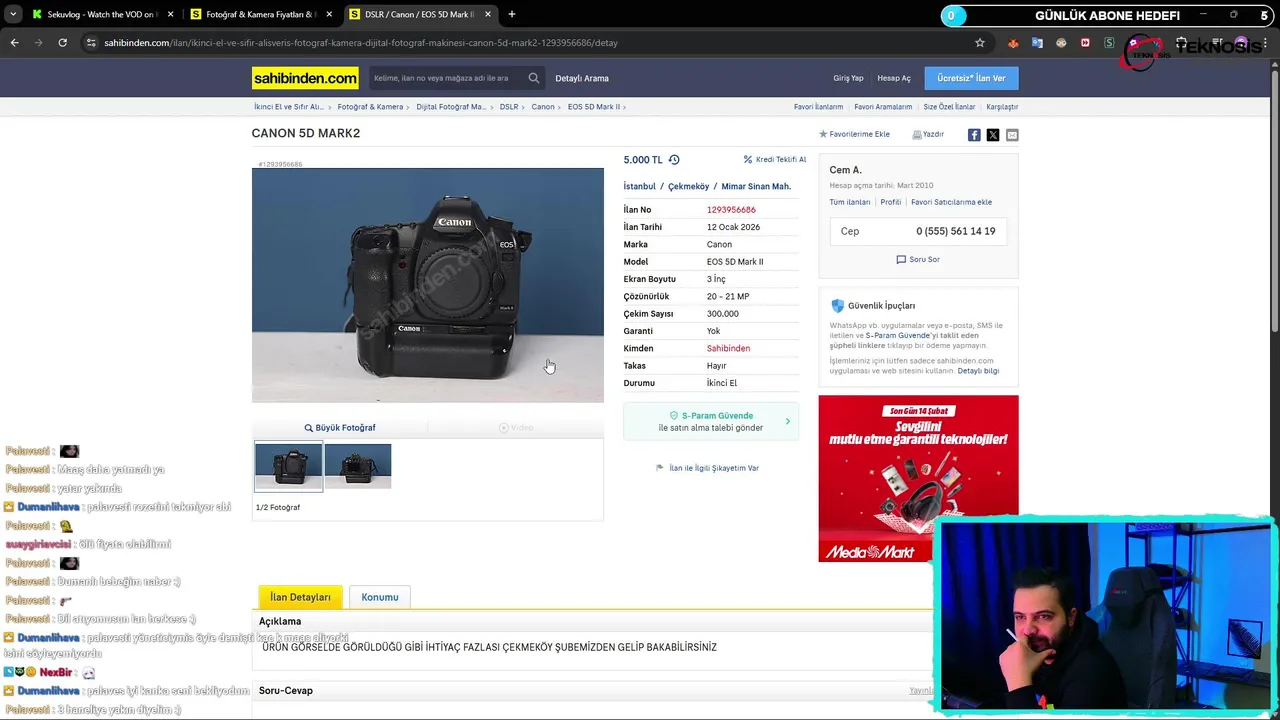This screenshot has width=1280, height=720.
Task: Open the tab search dropdown arrow
Action: (12, 14)
